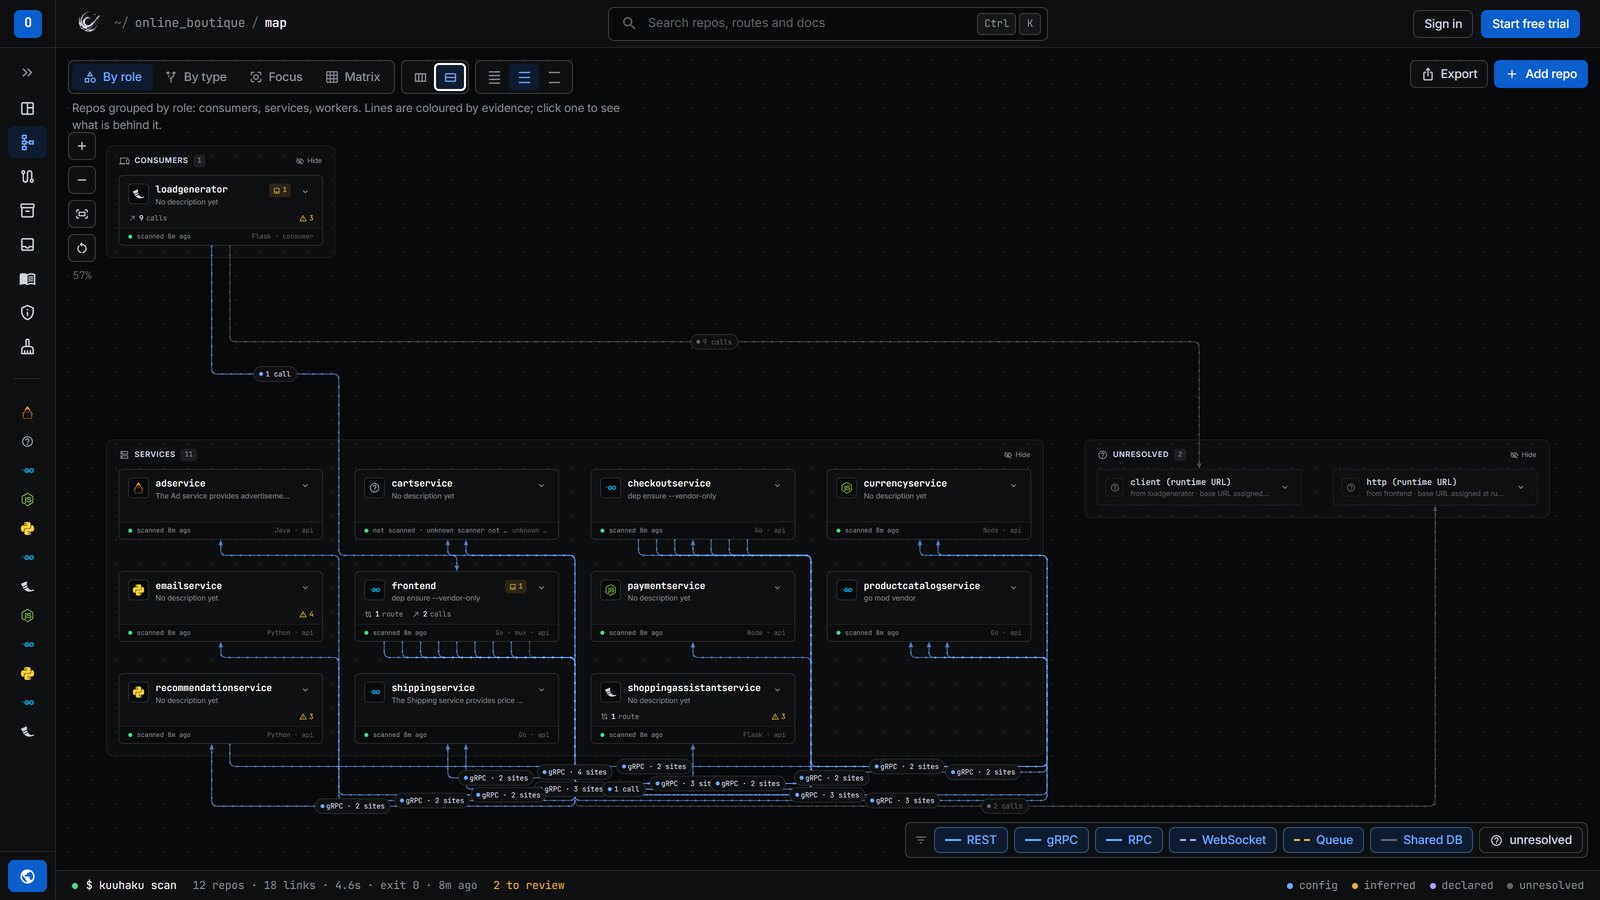Click the Sign in button
This screenshot has height=900, width=1600.
1443,24
